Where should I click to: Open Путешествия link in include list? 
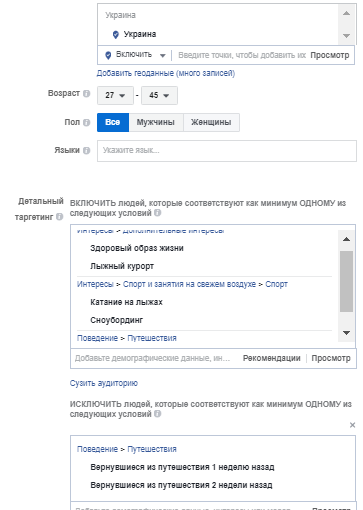[x=152, y=338]
